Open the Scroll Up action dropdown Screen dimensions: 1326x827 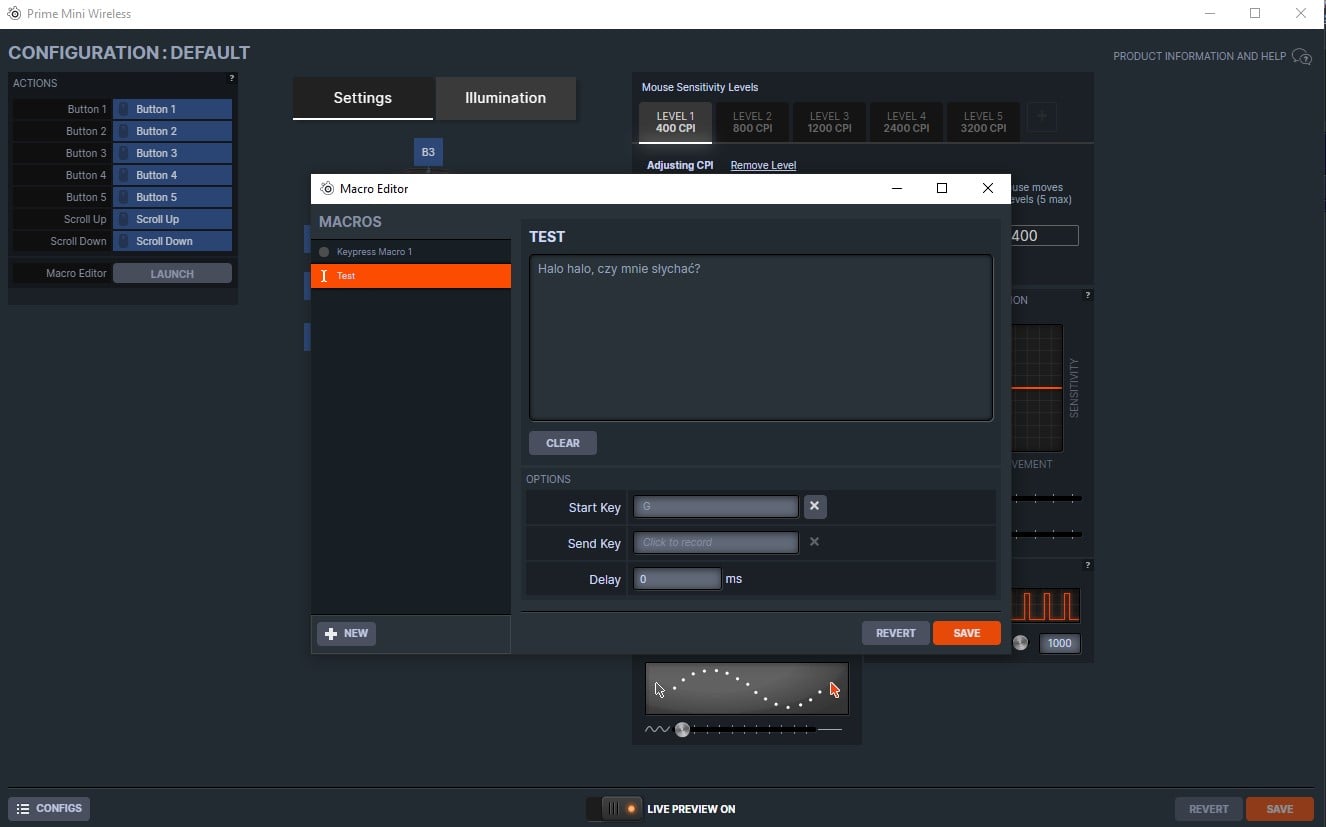pyautogui.click(x=172, y=219)
